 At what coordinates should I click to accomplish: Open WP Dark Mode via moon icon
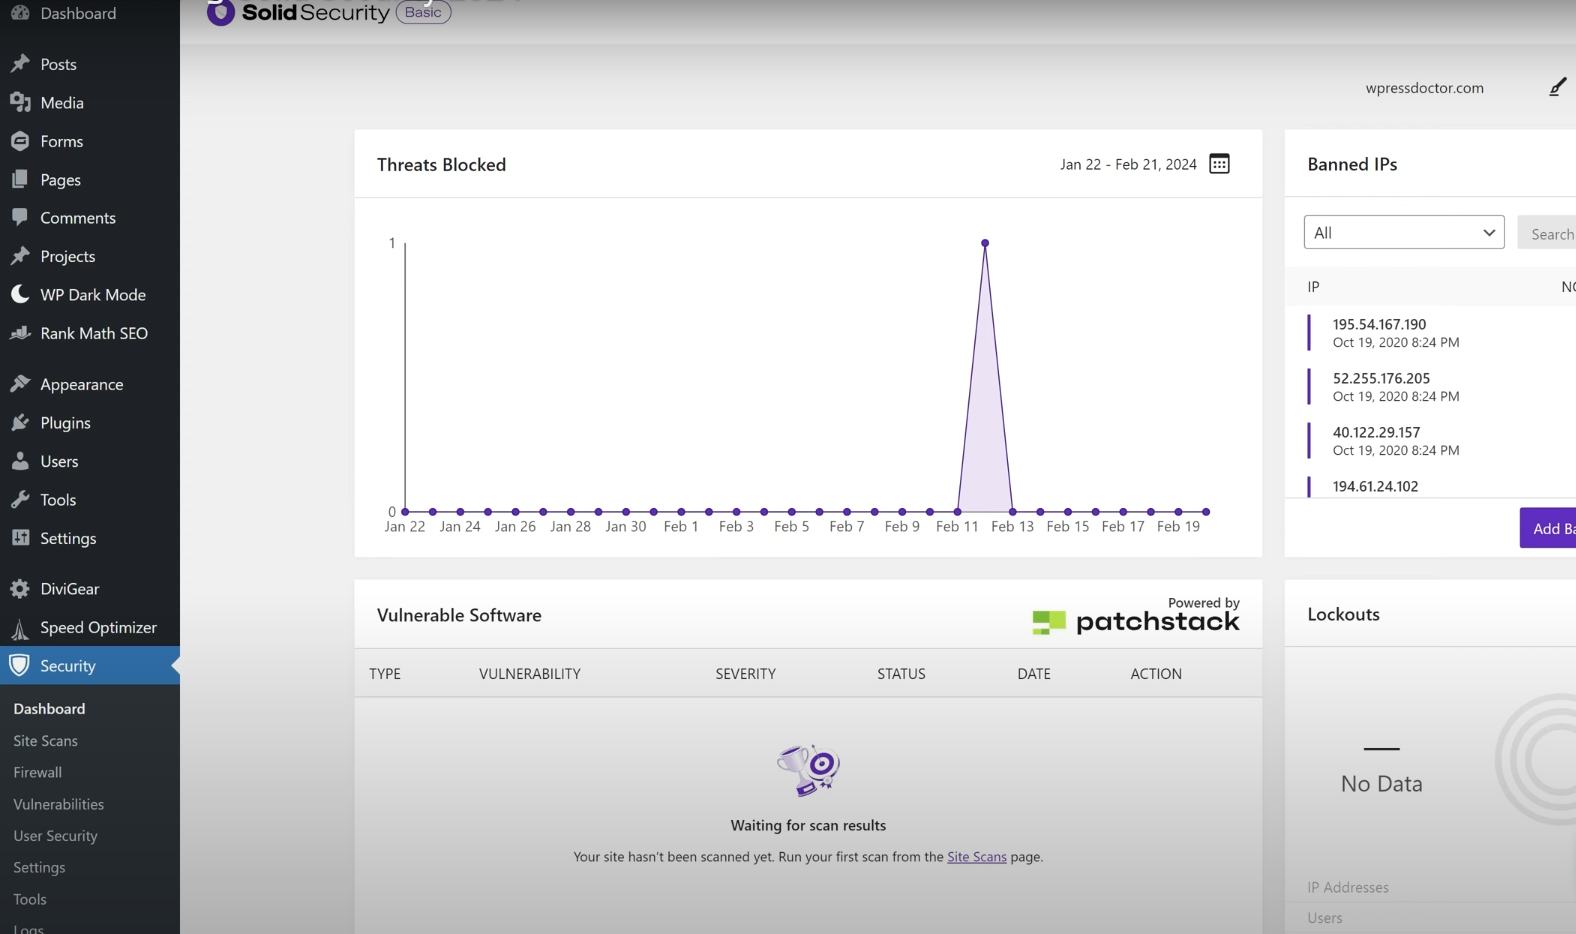point(20,294)
